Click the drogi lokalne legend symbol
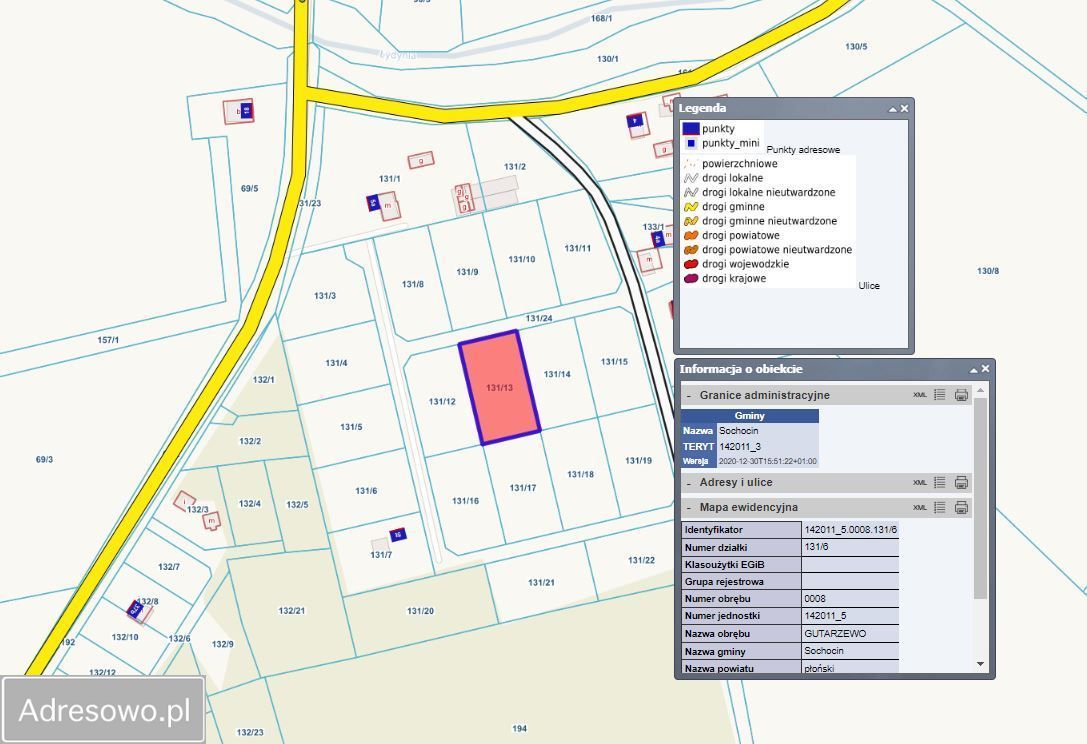Image resolution: width=1087 pixels, height=744 pixels. point(690,178)
